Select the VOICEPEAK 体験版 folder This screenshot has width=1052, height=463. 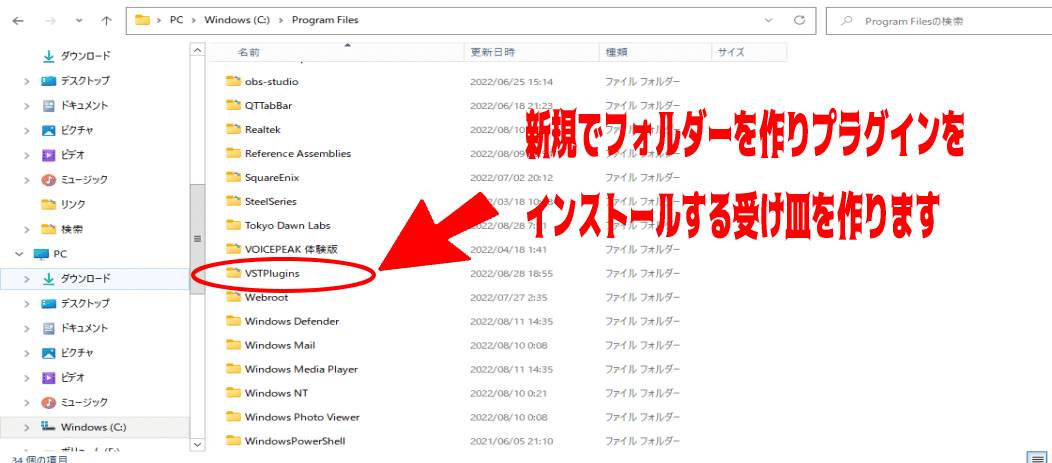coord(291,249)
